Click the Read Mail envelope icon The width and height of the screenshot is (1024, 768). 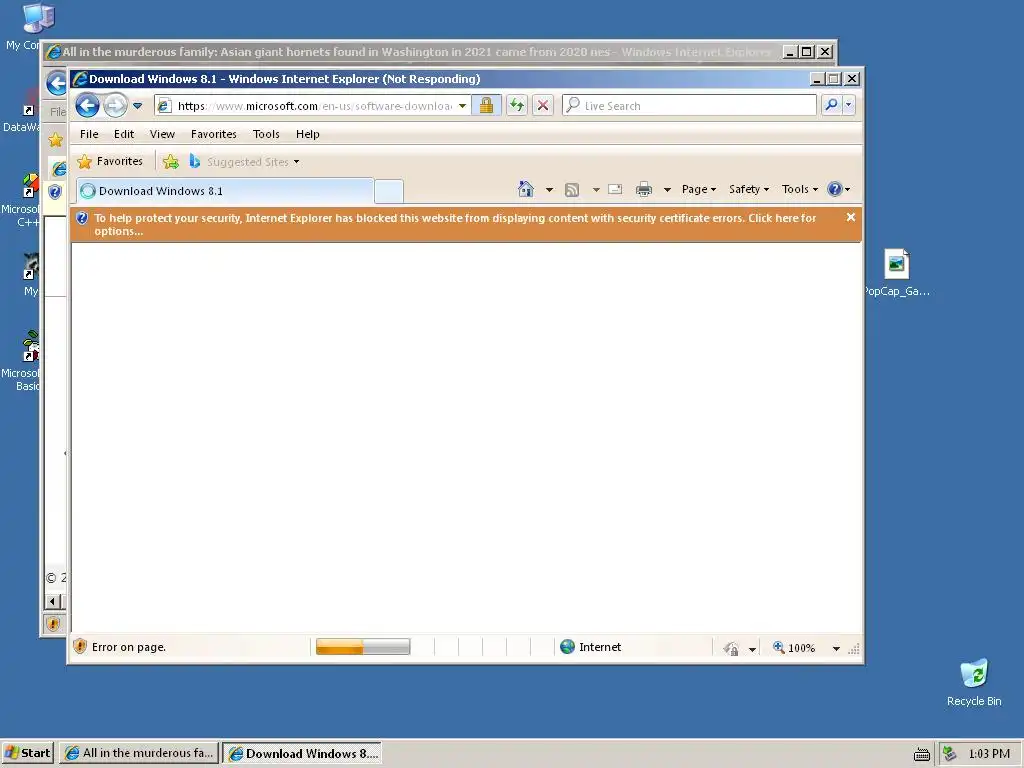[x=615, y=189]
